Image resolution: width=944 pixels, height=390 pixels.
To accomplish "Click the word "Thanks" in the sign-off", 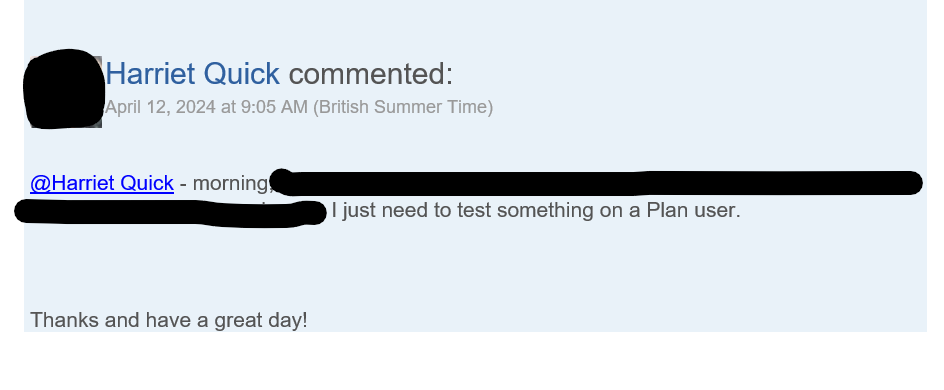I will point(64,320).
